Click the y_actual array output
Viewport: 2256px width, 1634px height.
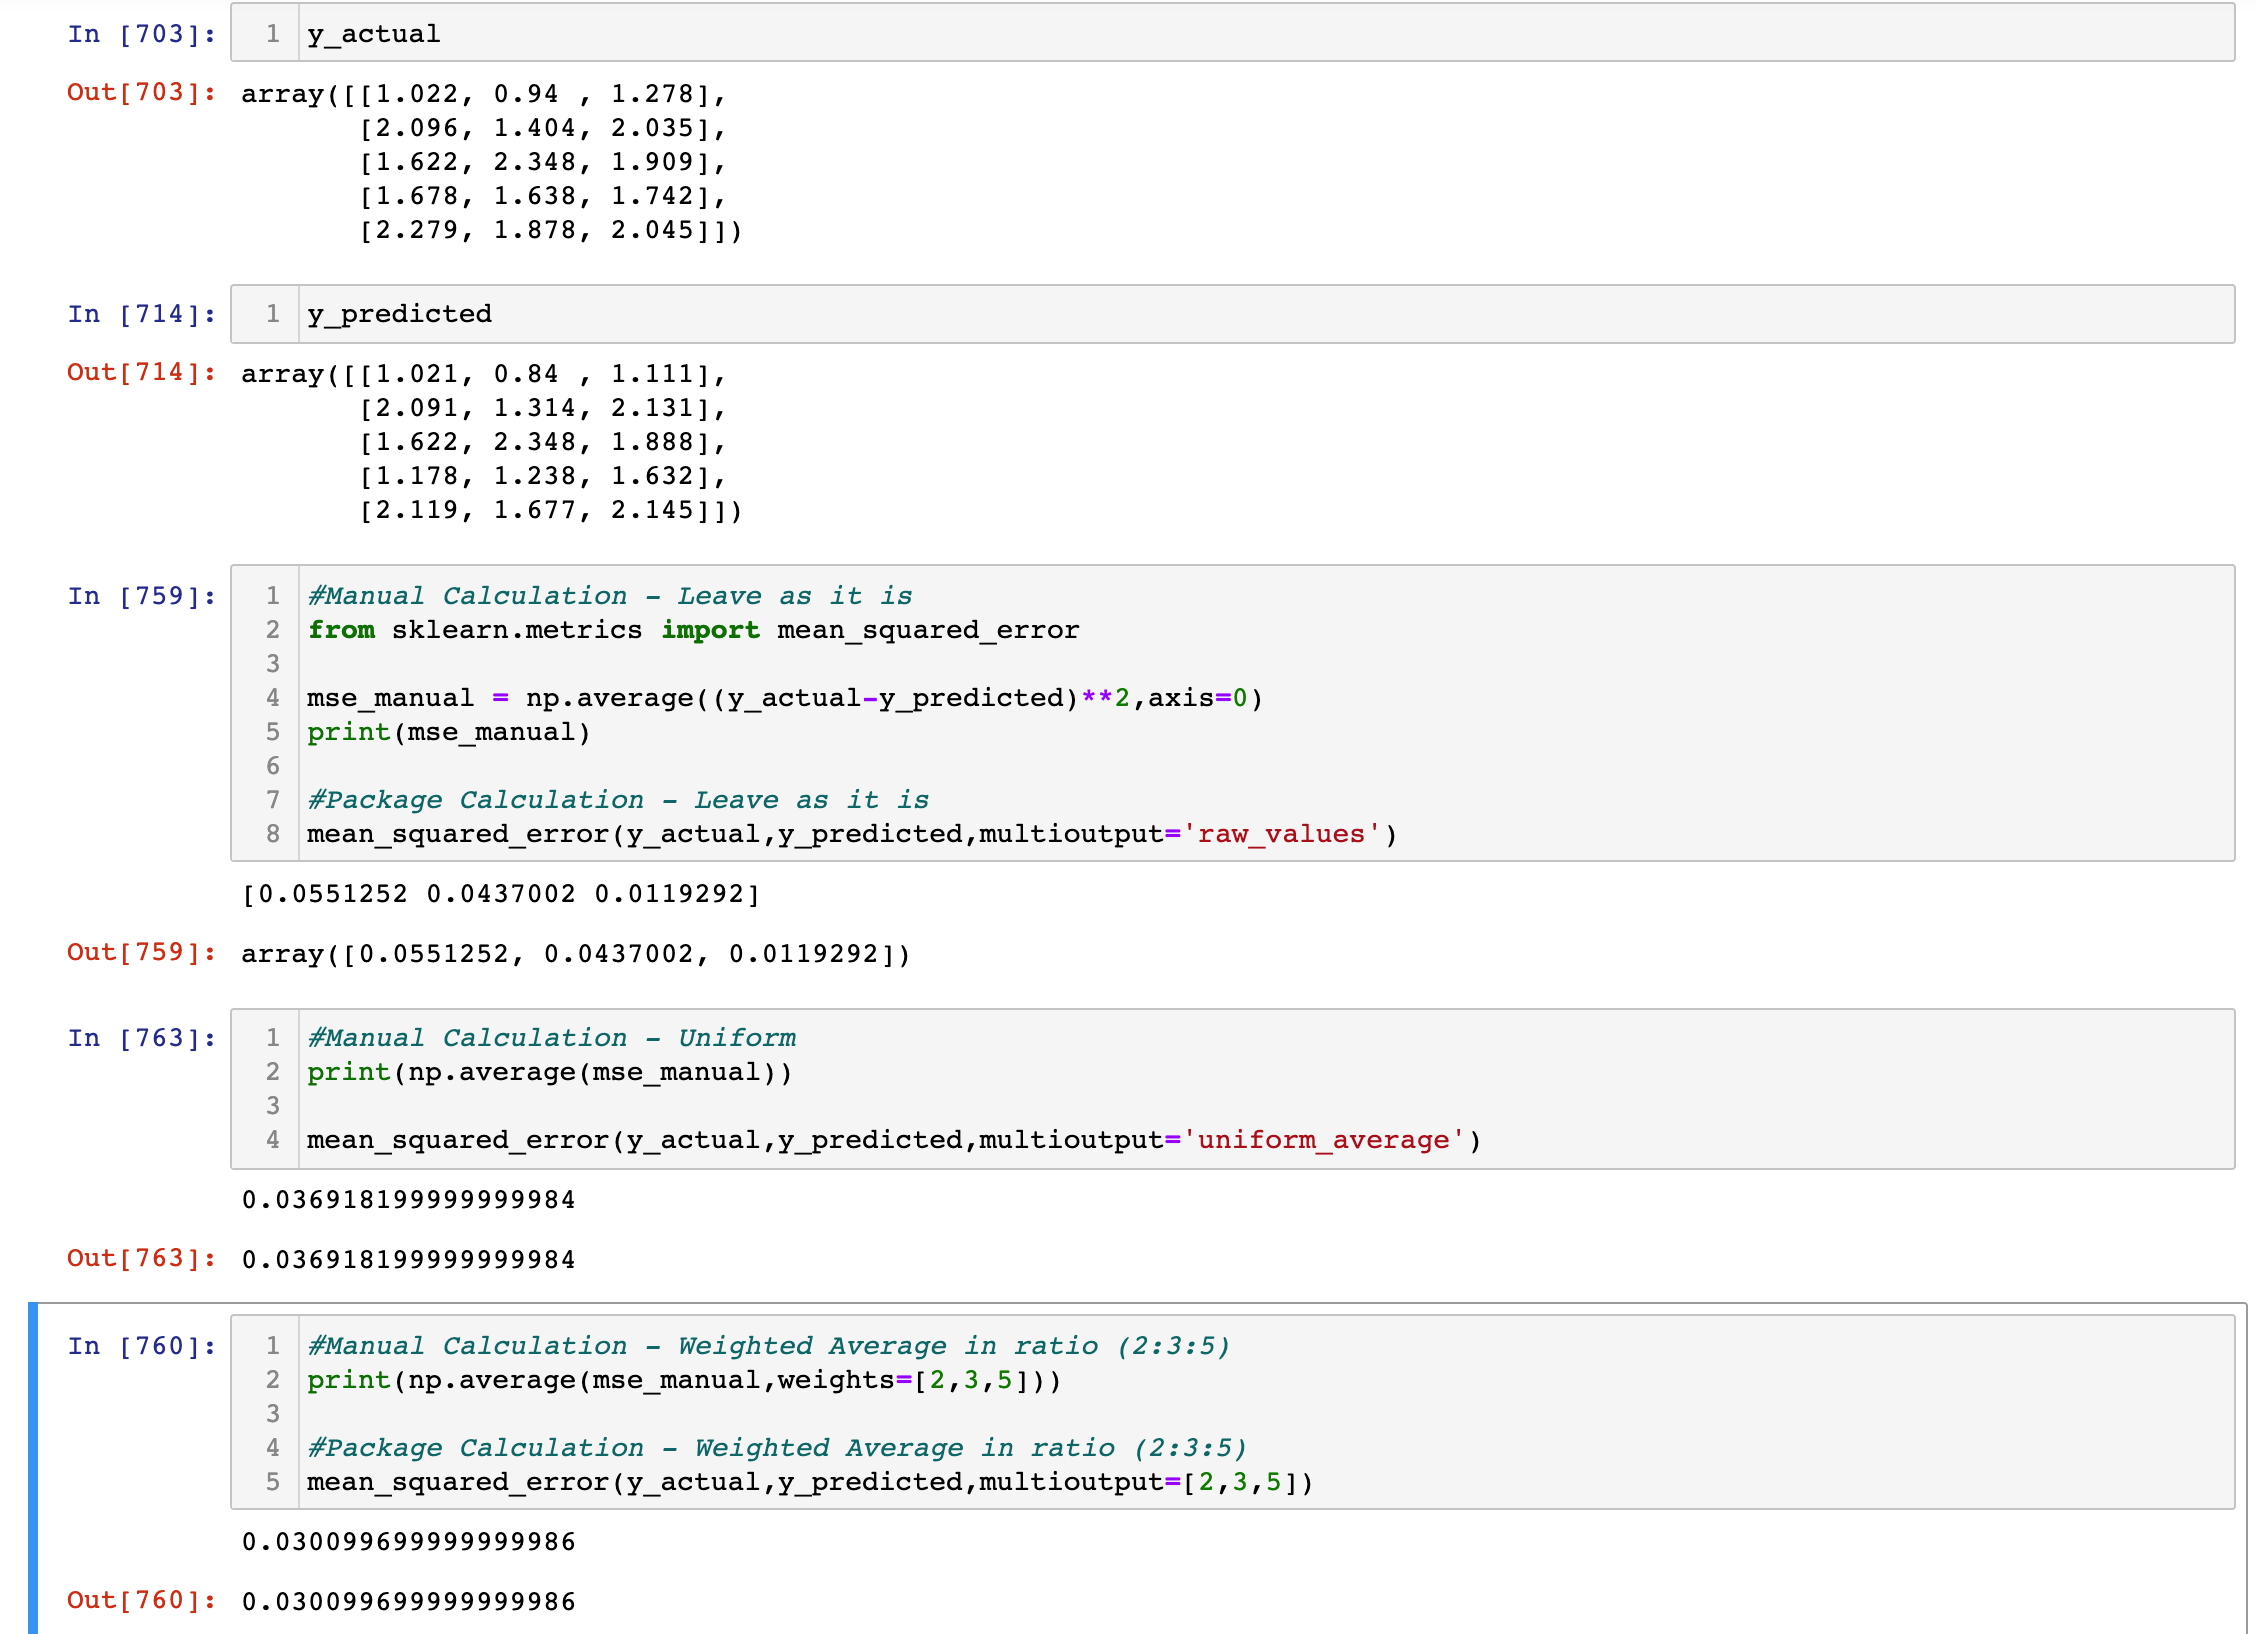[490, 162]
